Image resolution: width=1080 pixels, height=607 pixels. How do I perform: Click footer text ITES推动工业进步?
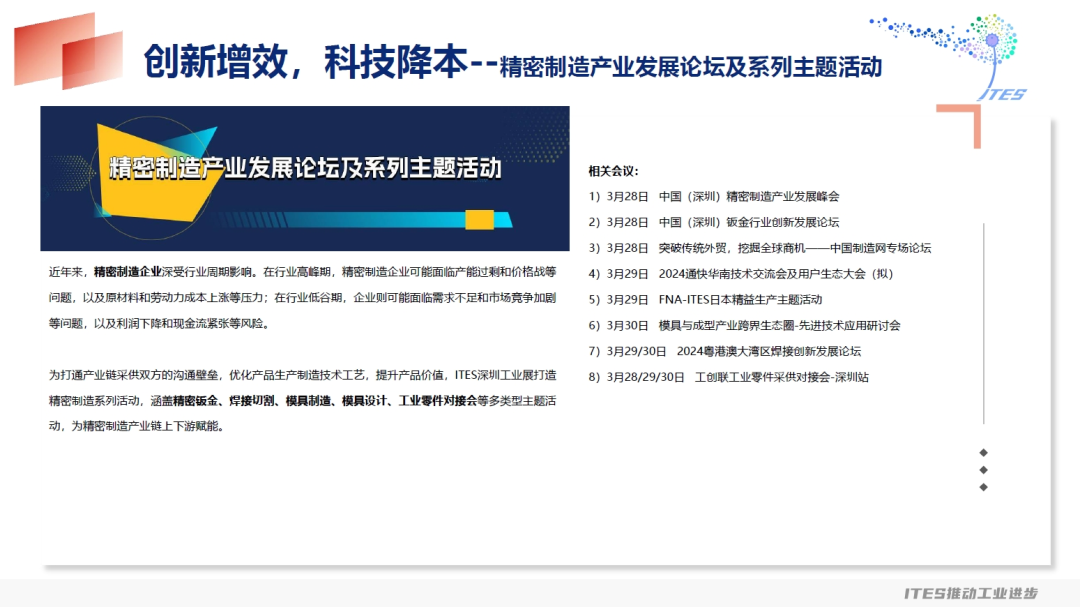(970, 593)
